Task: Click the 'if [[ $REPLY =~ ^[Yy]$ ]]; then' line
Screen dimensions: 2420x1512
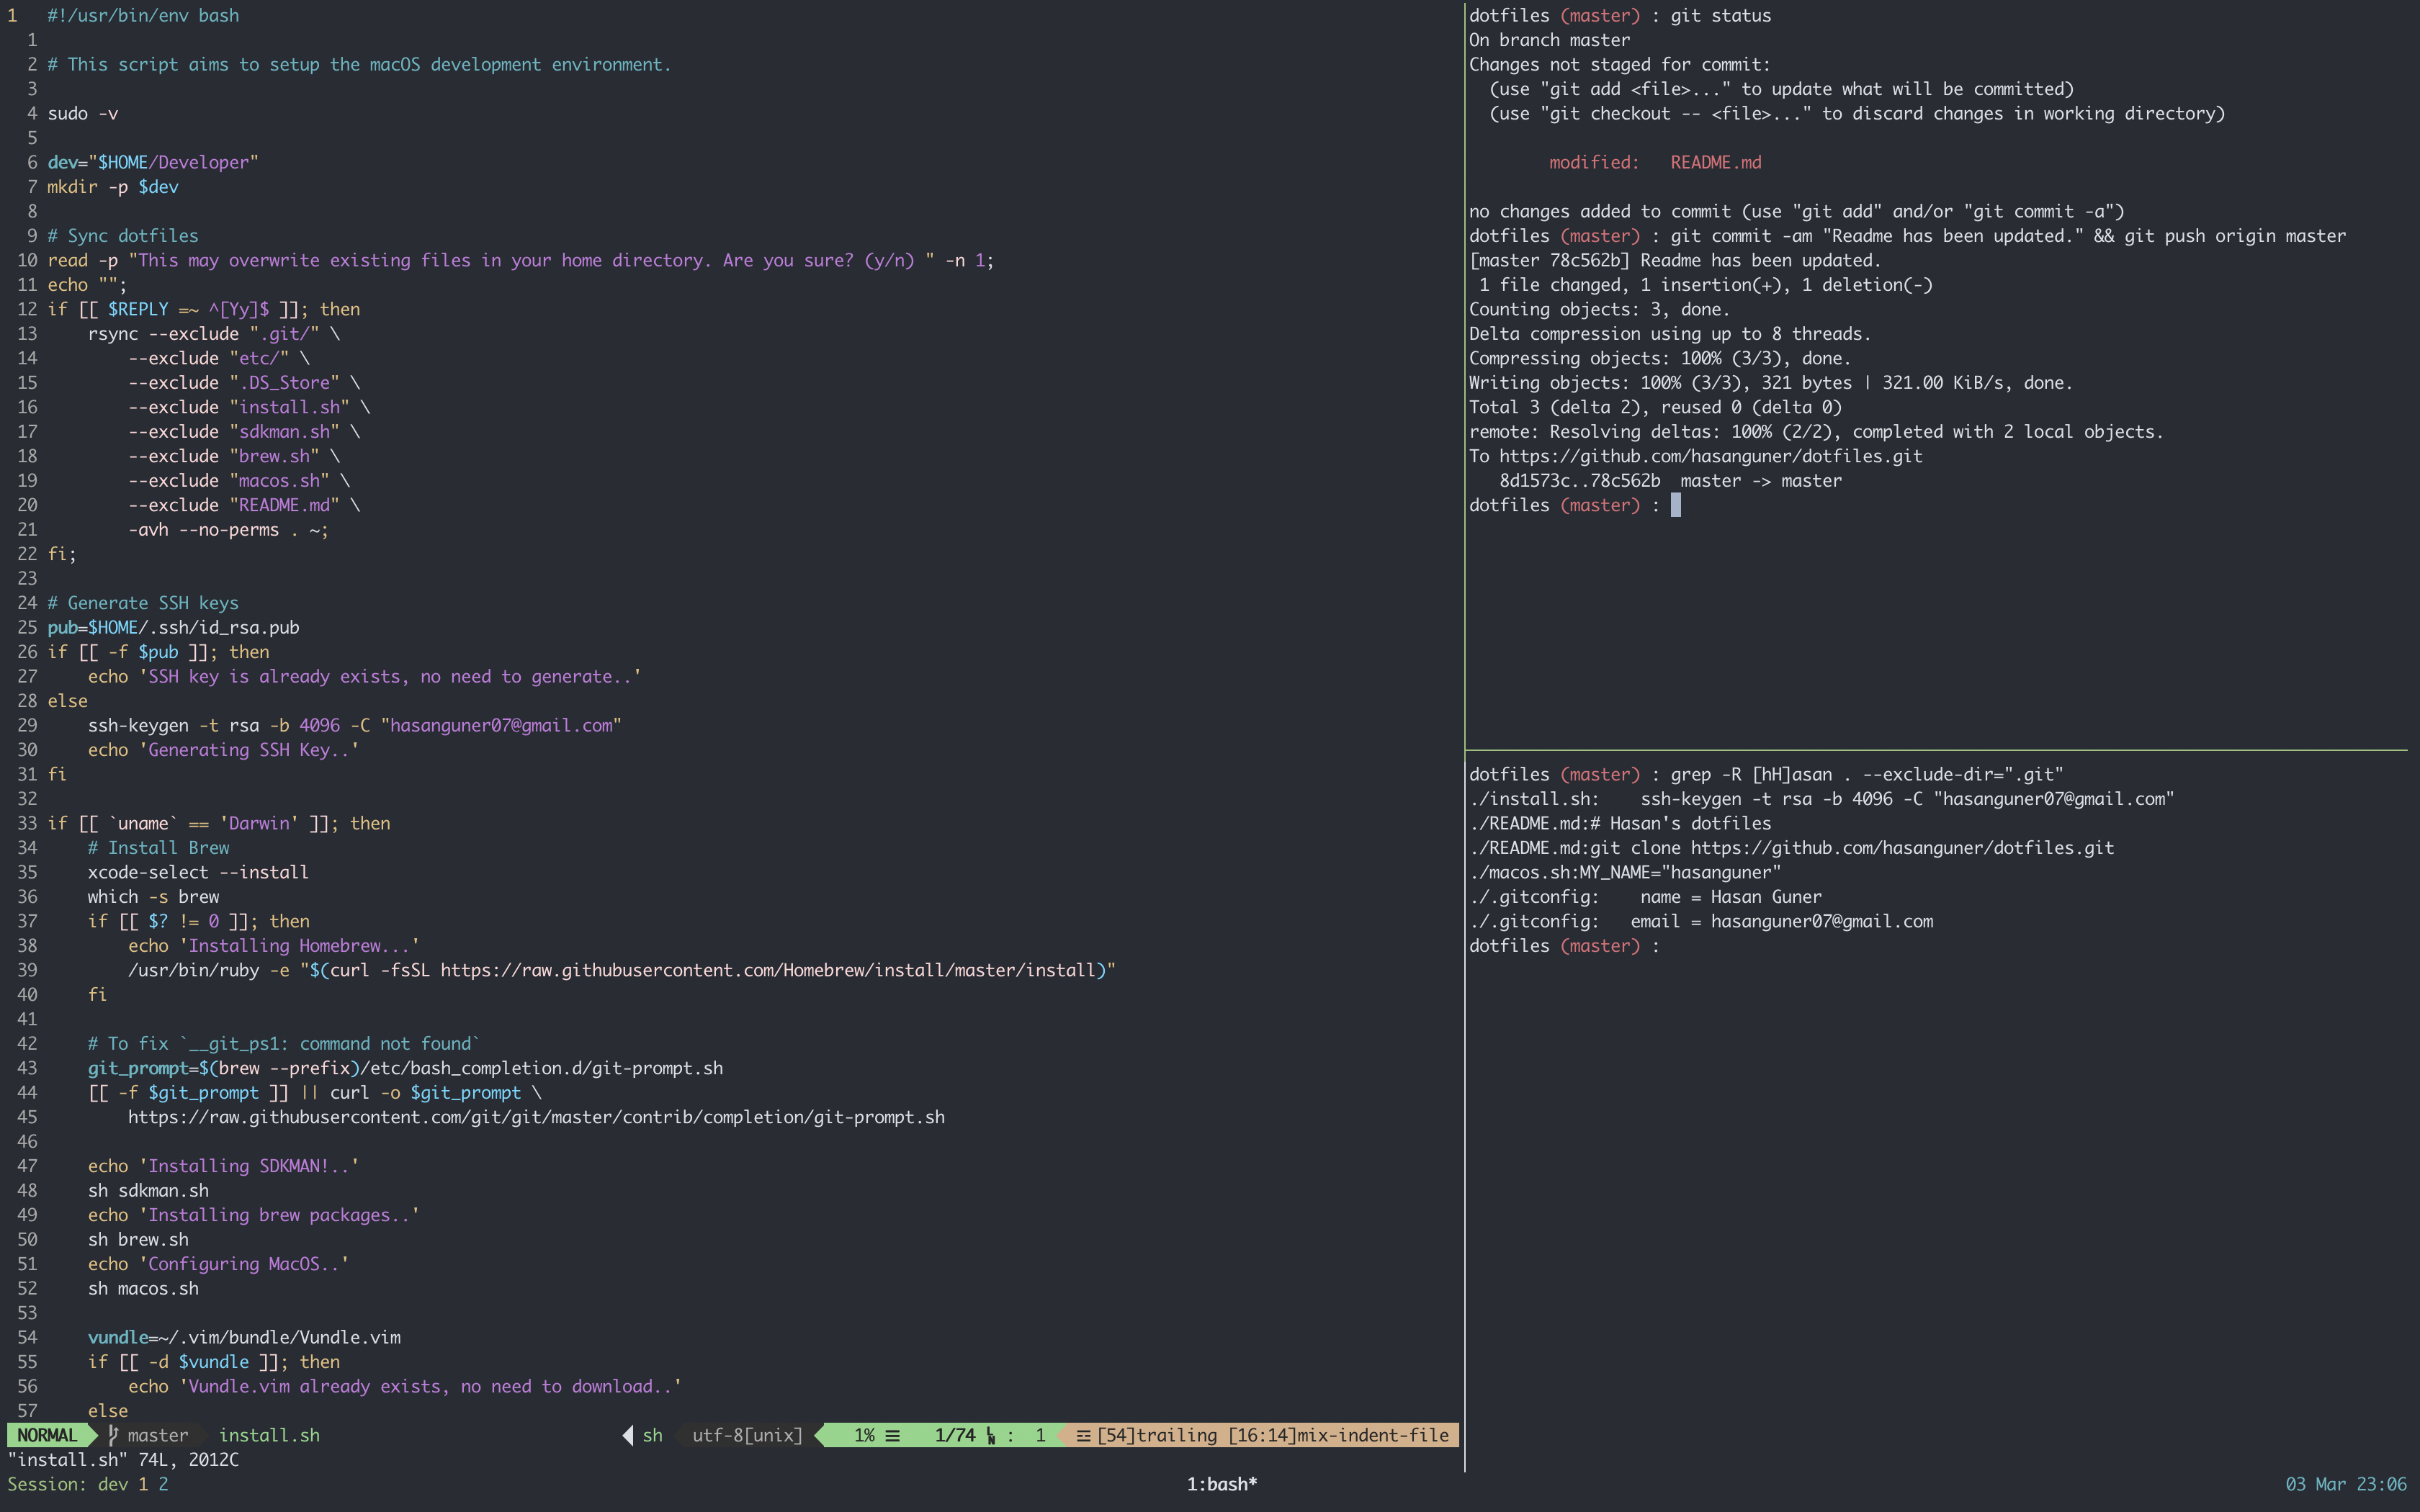Action: click(204, 309)
